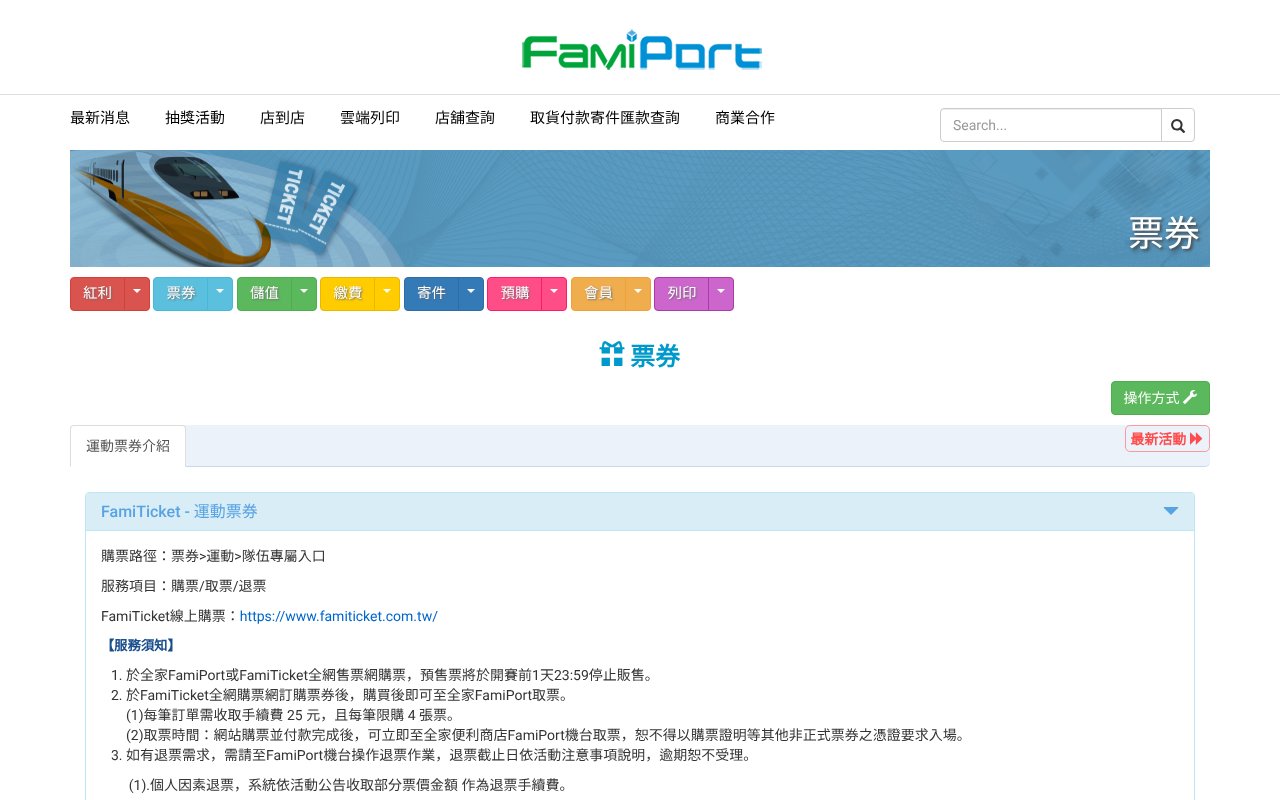Expand the 寄件 dropdown

tap(471, 293)
